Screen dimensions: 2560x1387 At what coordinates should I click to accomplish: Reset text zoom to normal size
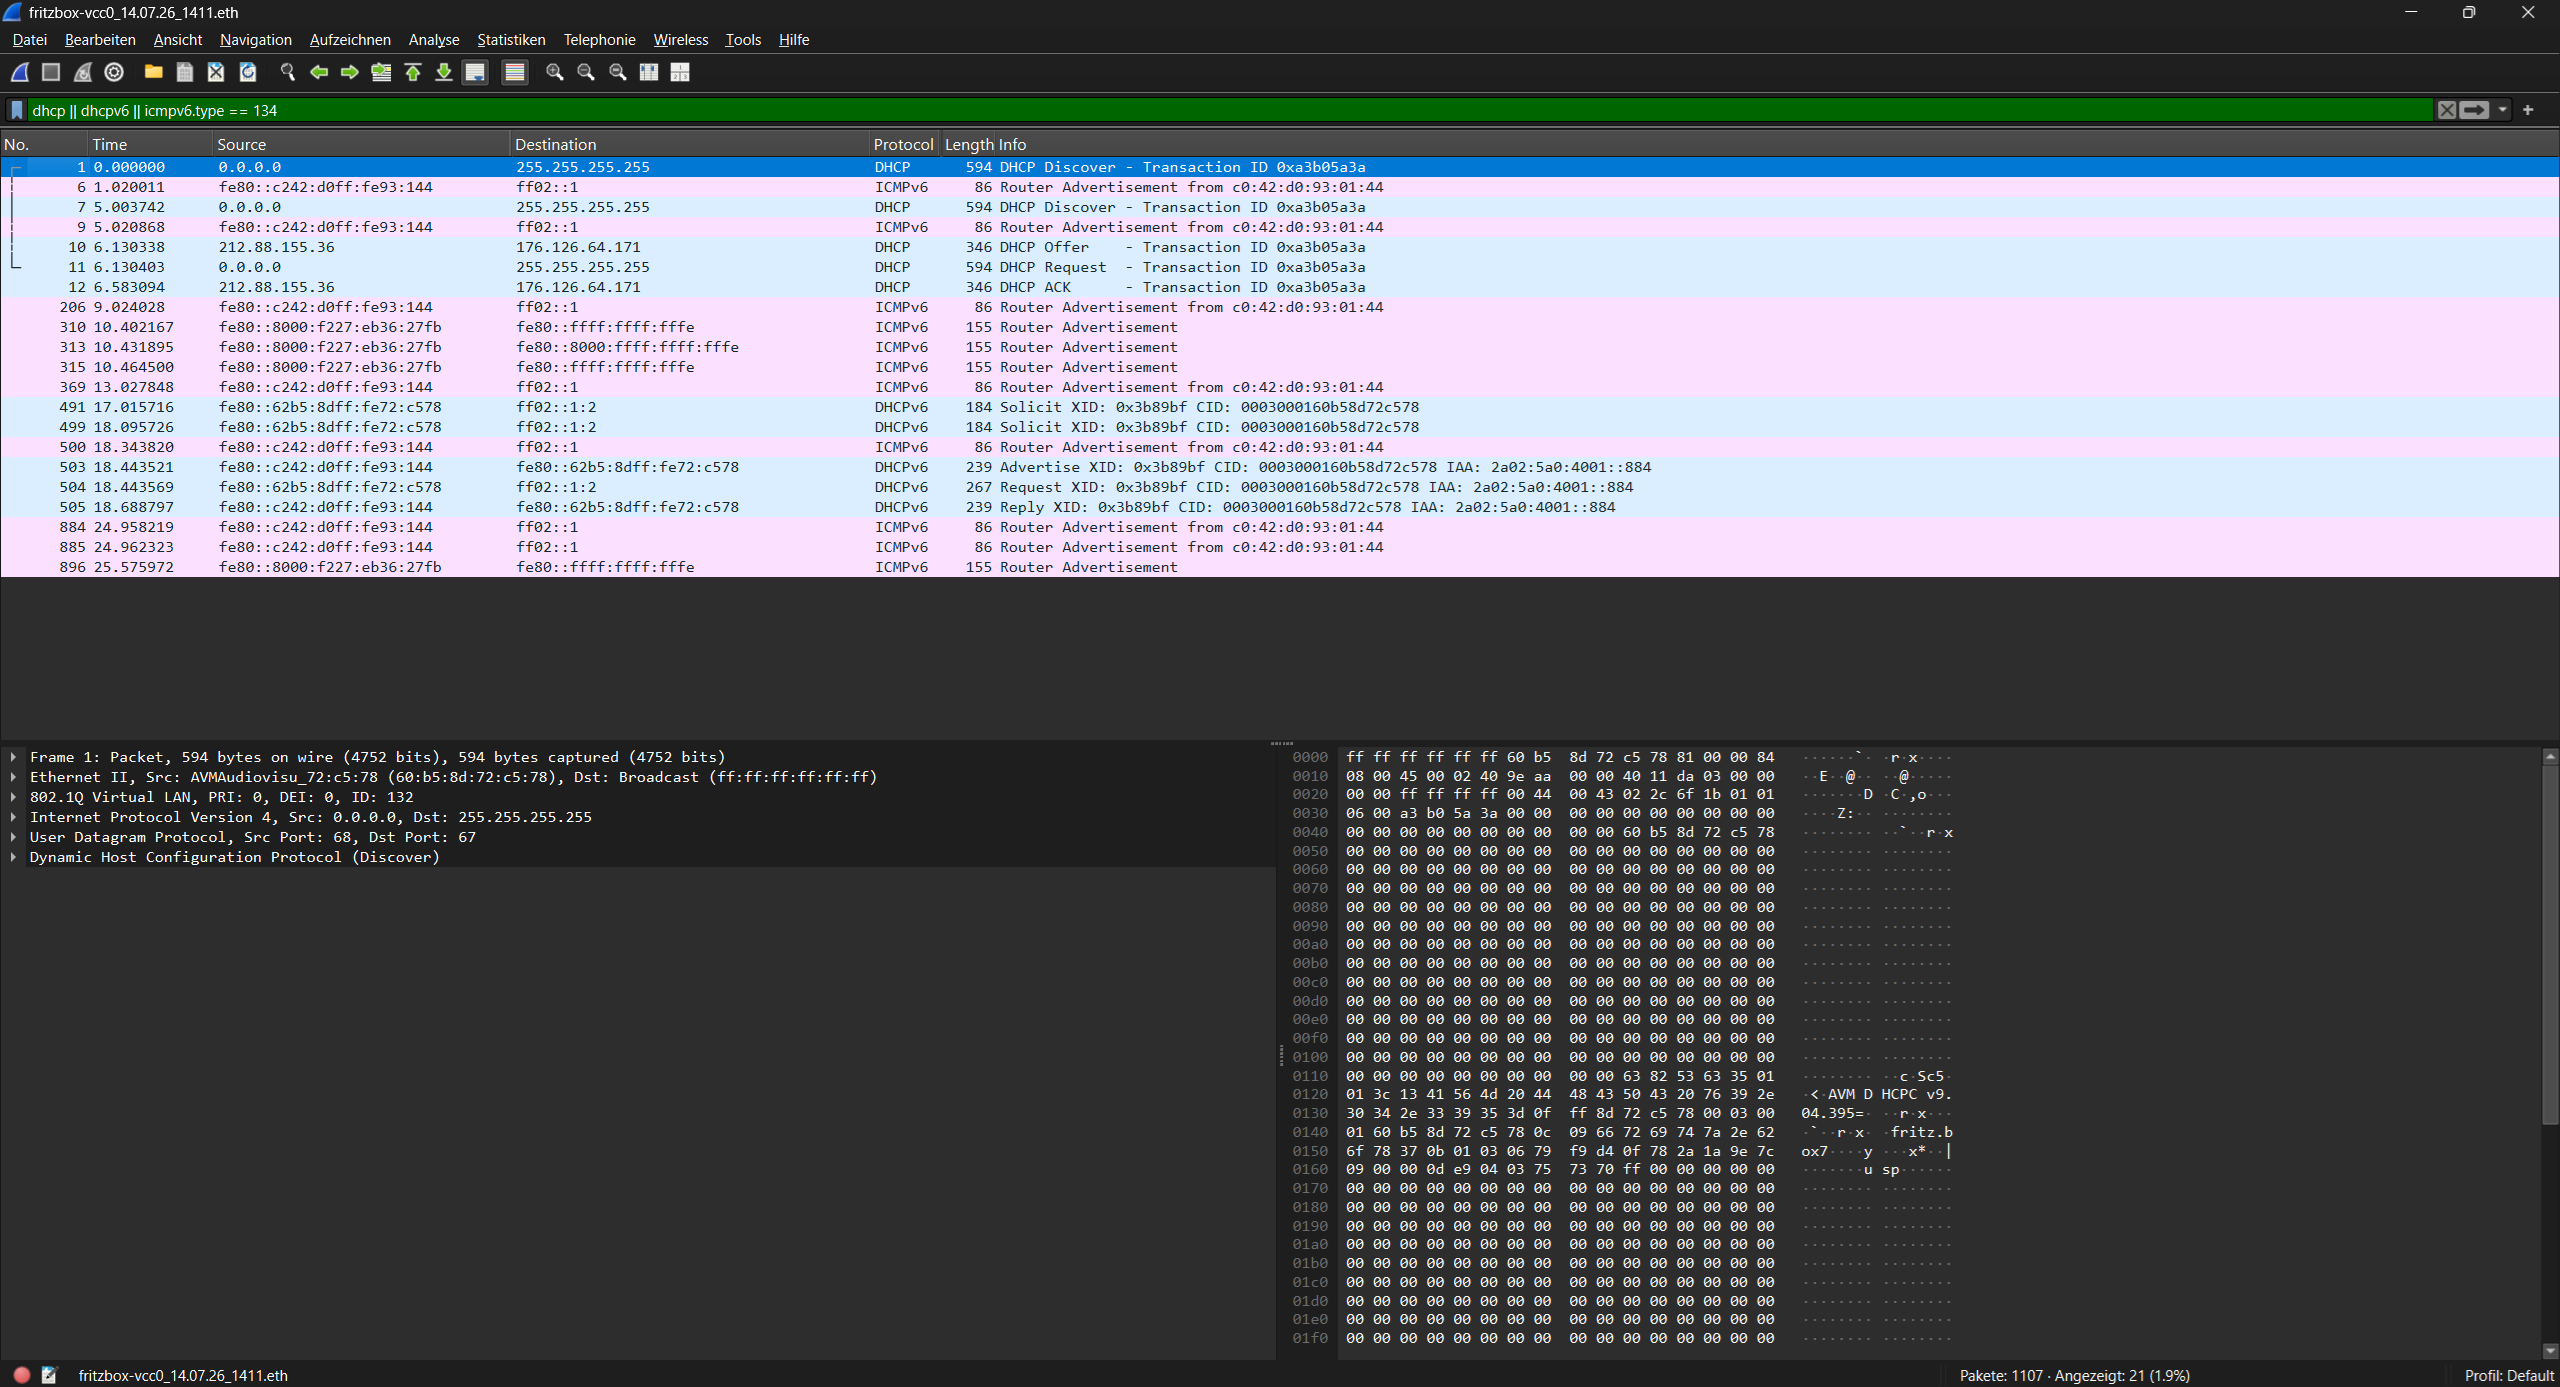click(618, 72)
